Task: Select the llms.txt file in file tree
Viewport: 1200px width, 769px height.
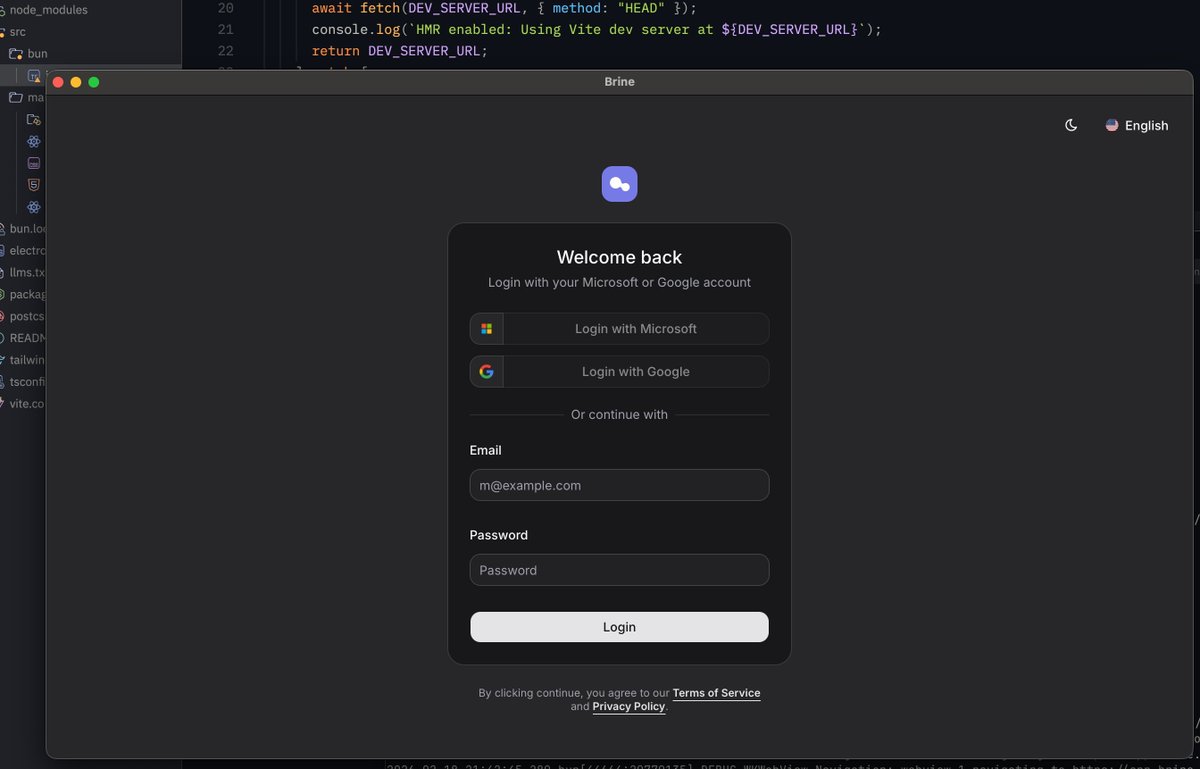Action: pyautogui.click(x=23, y=273)
